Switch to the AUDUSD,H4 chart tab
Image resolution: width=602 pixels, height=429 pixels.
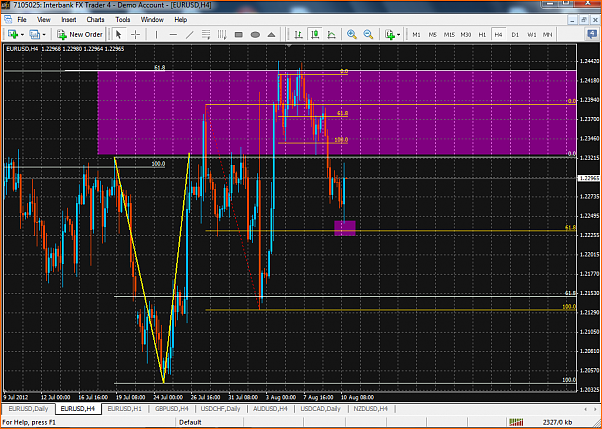(x=272, y=409)
